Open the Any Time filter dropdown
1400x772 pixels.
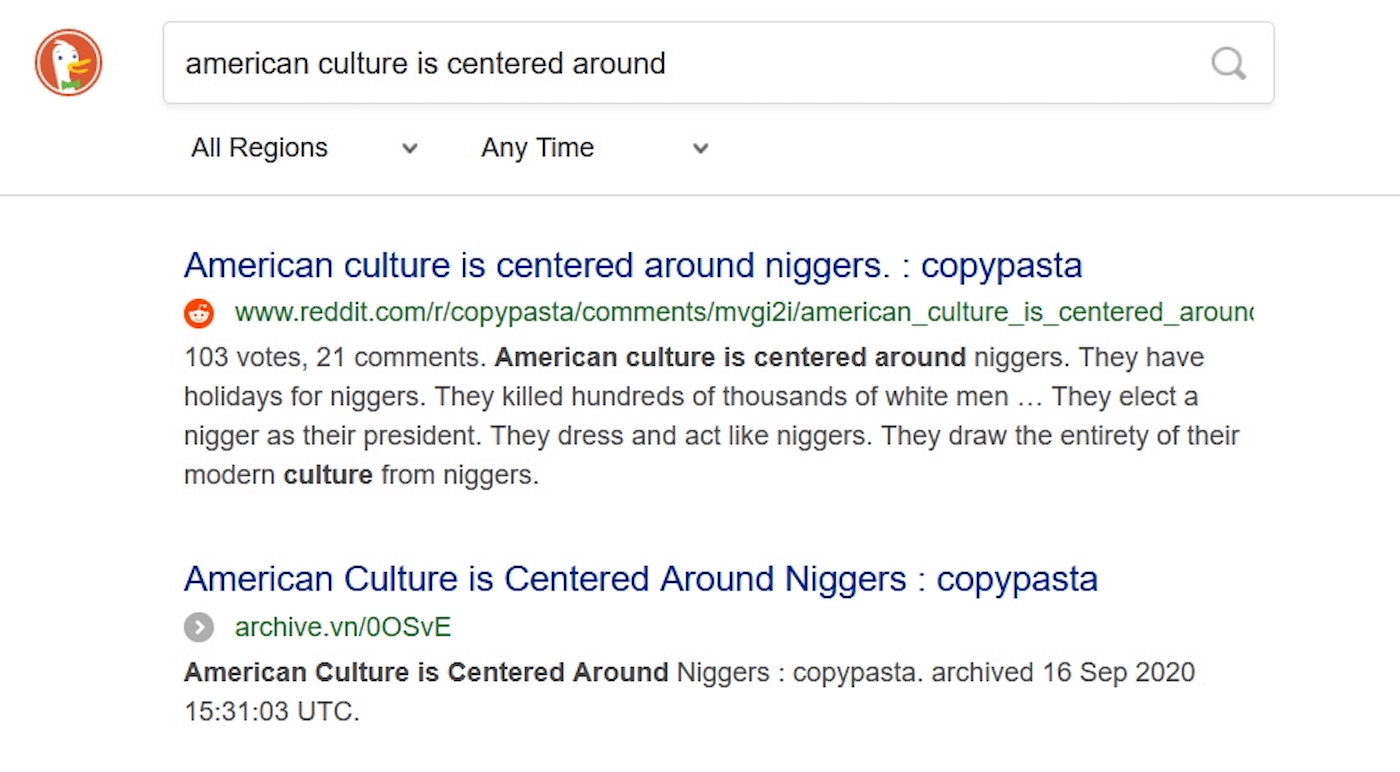click(537, 148)
